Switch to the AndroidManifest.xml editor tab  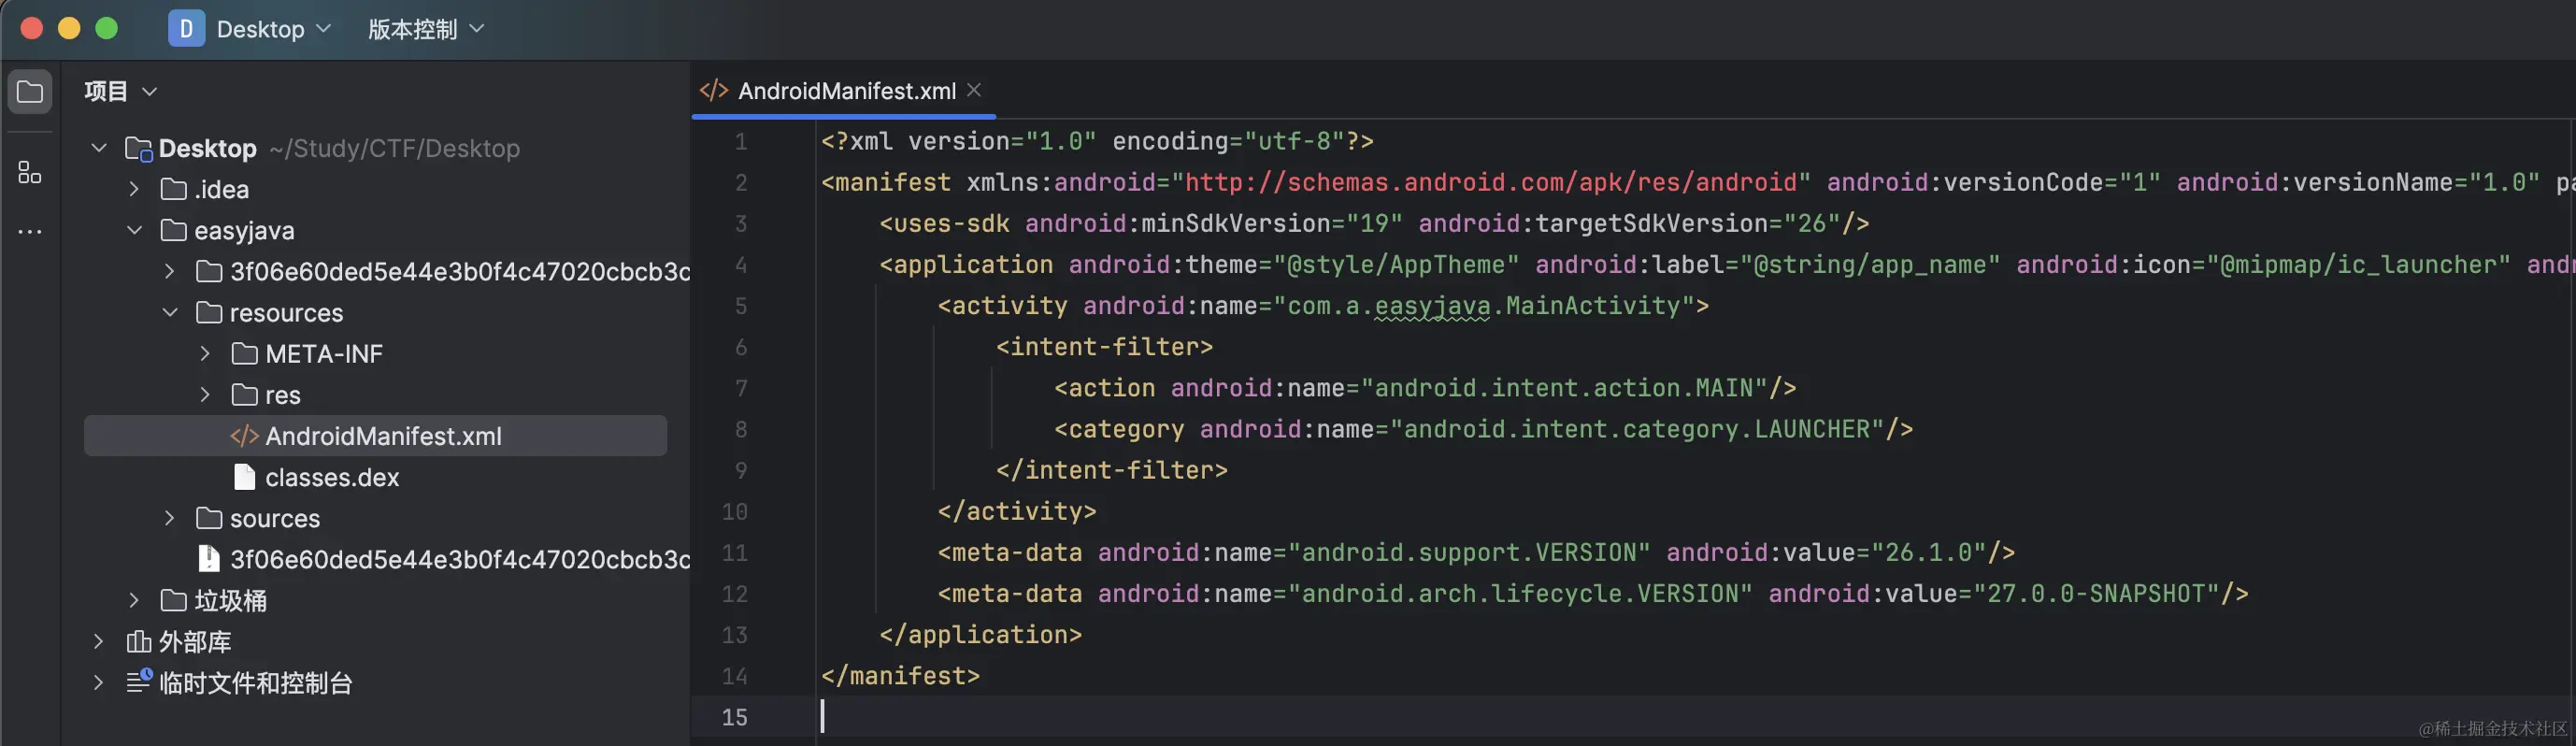click(x=846, y=91)
